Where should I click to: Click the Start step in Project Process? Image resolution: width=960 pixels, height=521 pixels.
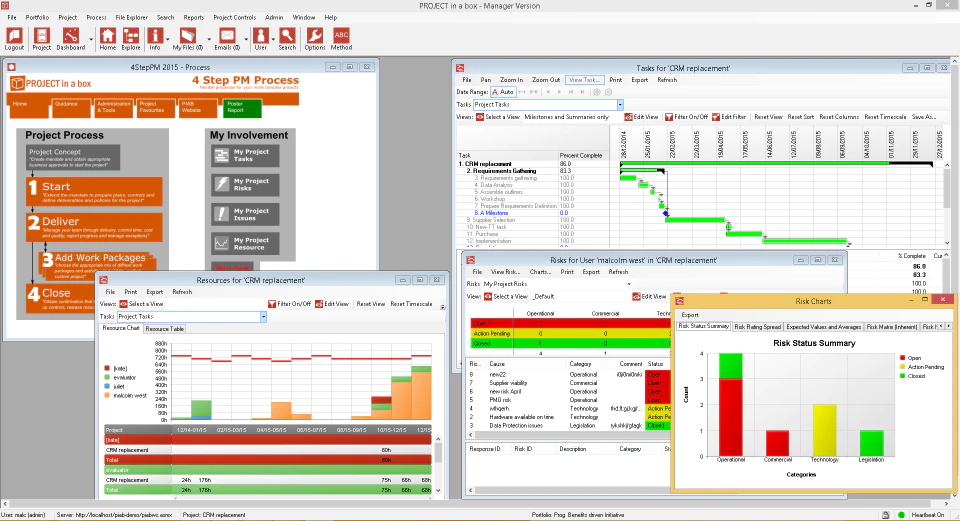[x=94, y=191]
